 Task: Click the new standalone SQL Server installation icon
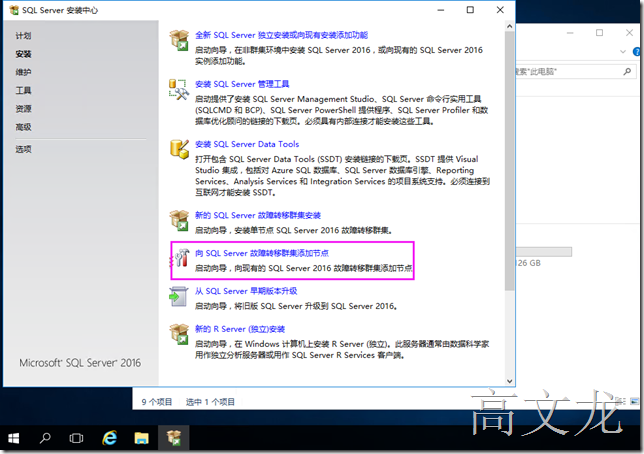[x=179, y=40]
